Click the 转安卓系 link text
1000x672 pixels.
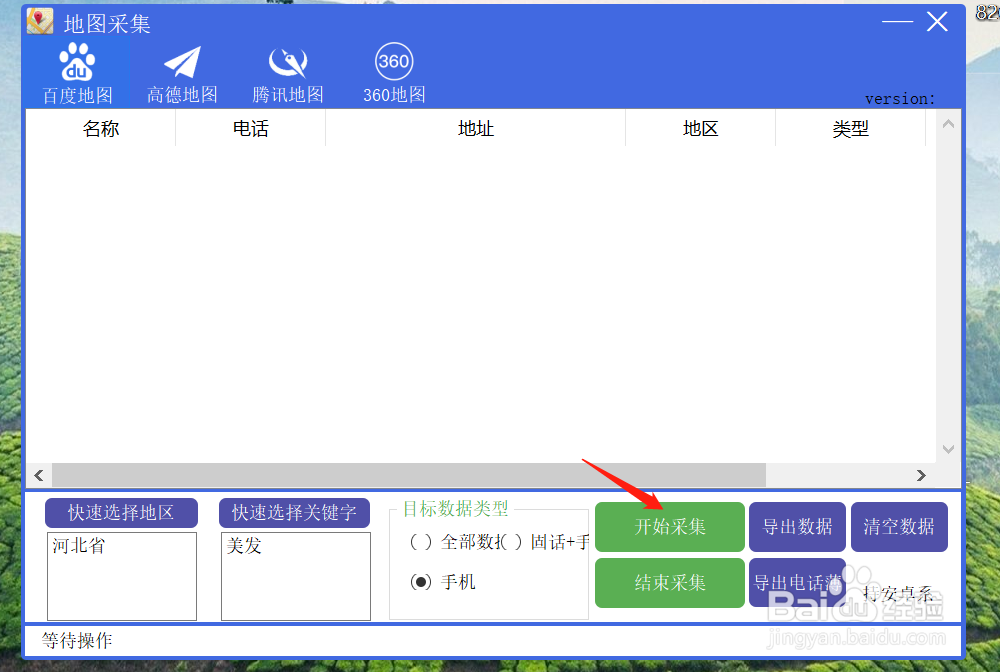[x=898, y=594]
